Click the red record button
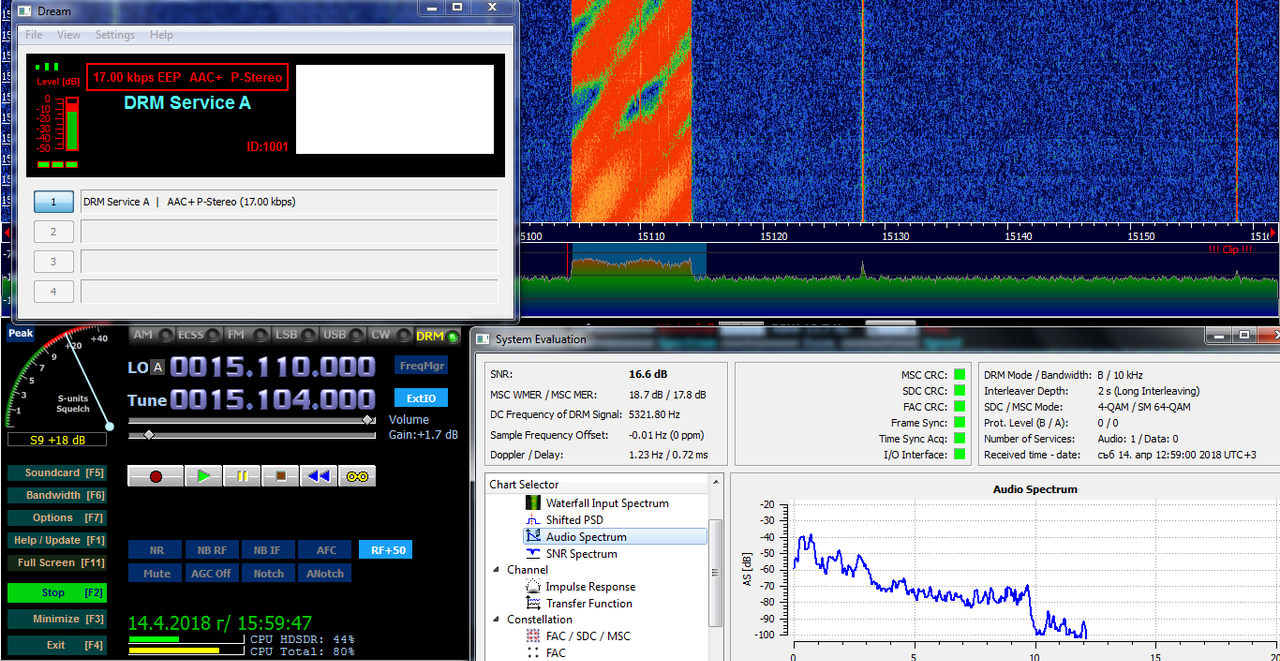Viewport: 1280px width, 661px height. click(155, 476)
